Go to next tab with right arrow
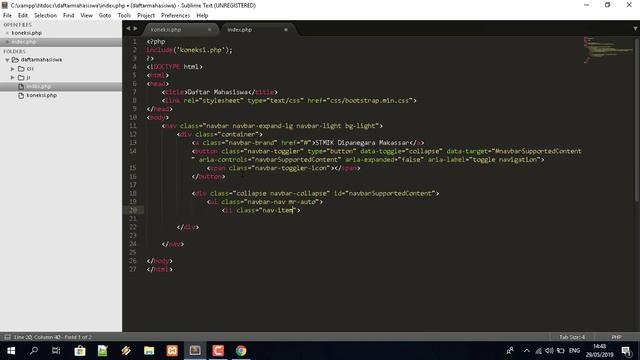Viewport: 640px width, 360px height. [x=135, y=29]
